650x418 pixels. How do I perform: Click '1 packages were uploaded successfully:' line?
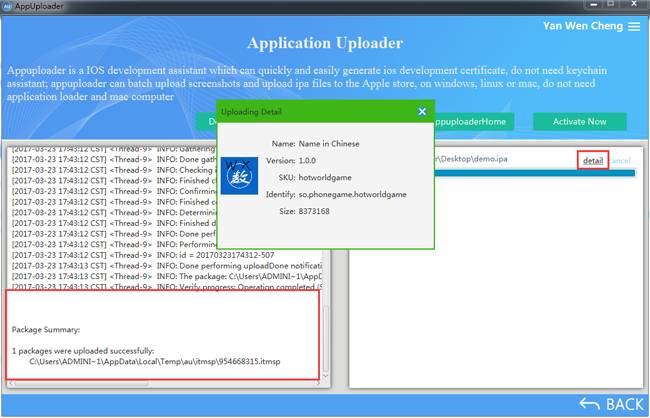(x=83, y=351)
